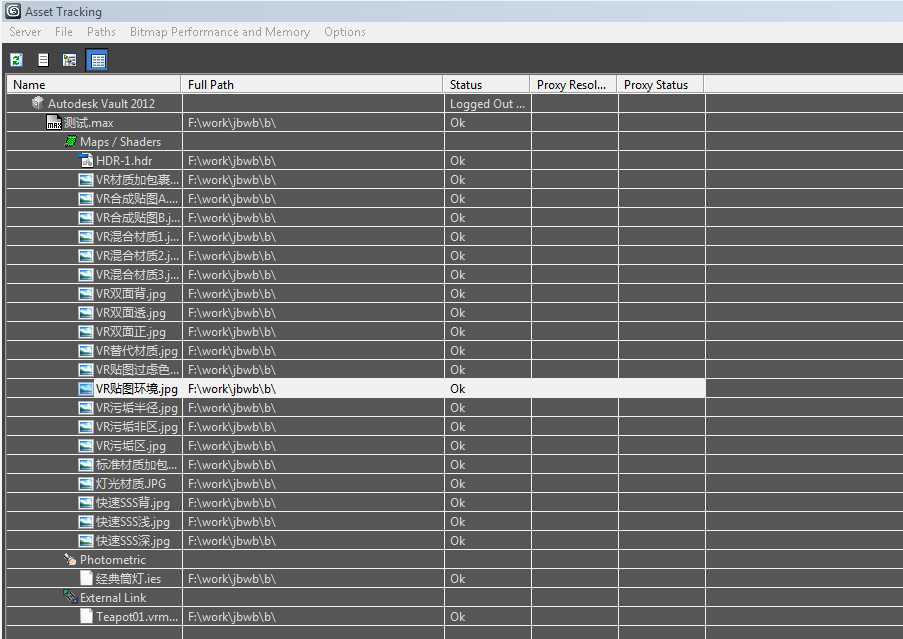The image size is (903, 639).
Task: Select the VR贴图过虑色 asset
Action: [356, 370]
